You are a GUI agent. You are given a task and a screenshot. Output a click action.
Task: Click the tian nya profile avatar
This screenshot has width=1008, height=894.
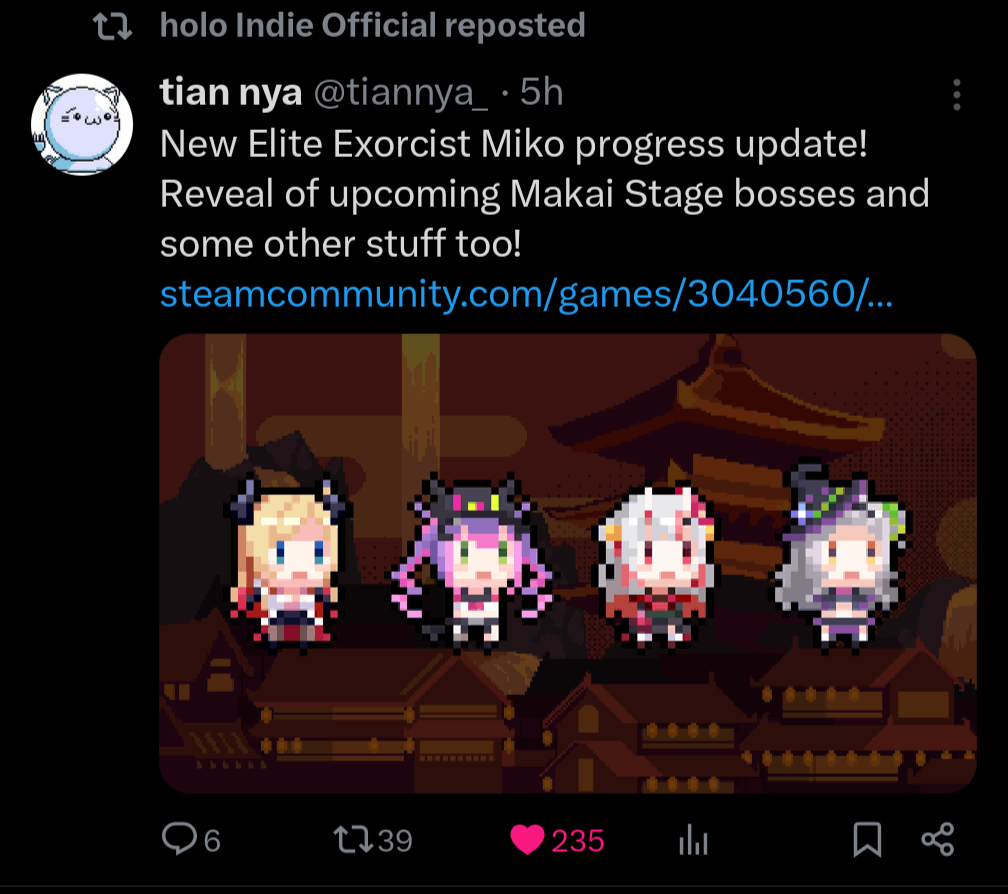pyautogui.click(x=82, y=124)
